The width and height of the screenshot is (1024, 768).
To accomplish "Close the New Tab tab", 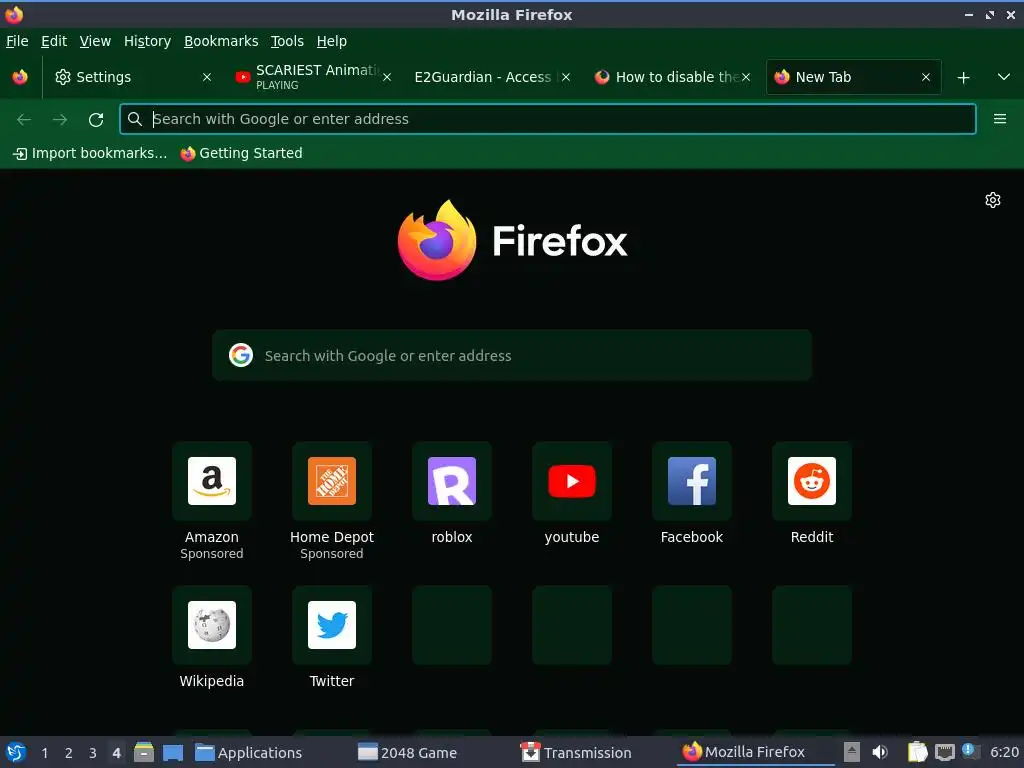I will 925,77.
